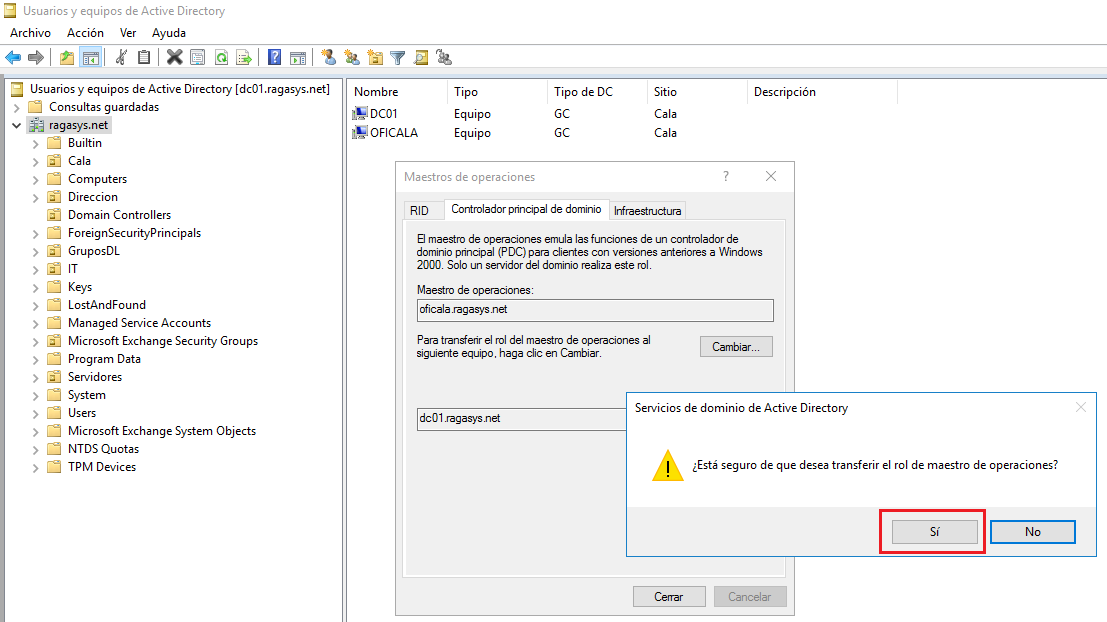
Task: Click the ragasys.net domain icon
Action: pos(37,125)
